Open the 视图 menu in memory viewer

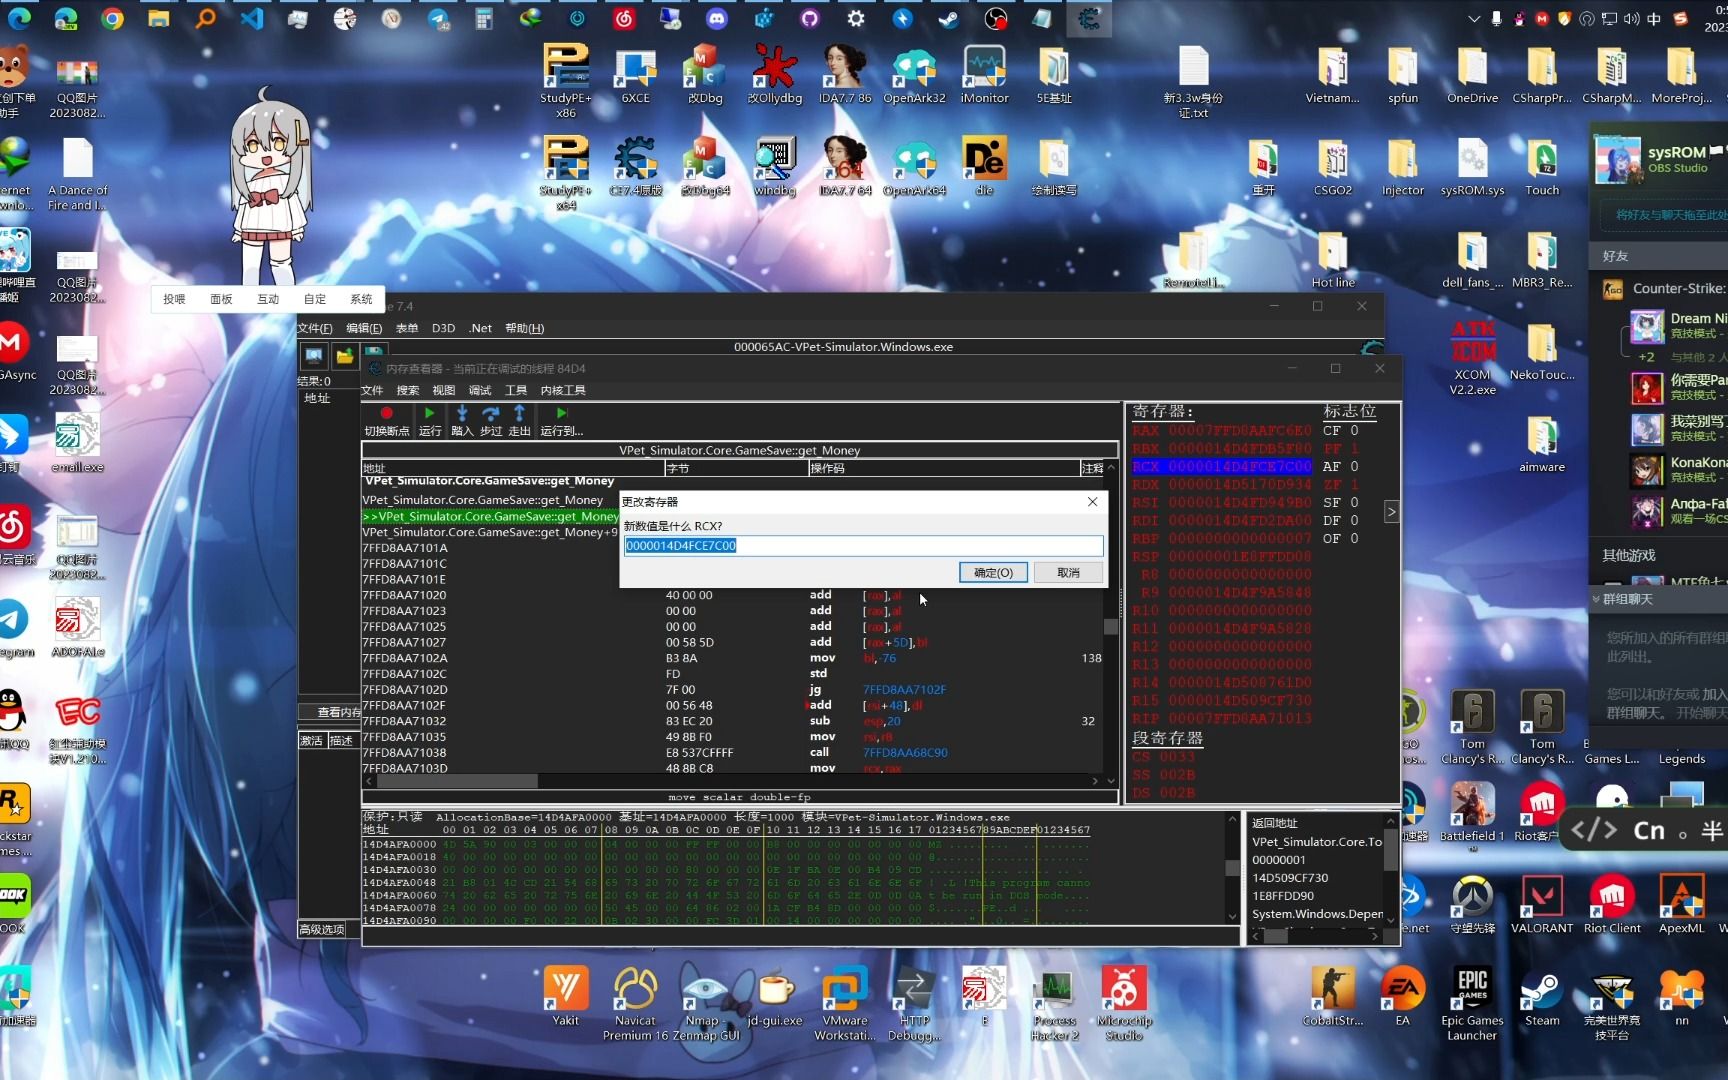point(444,390)
